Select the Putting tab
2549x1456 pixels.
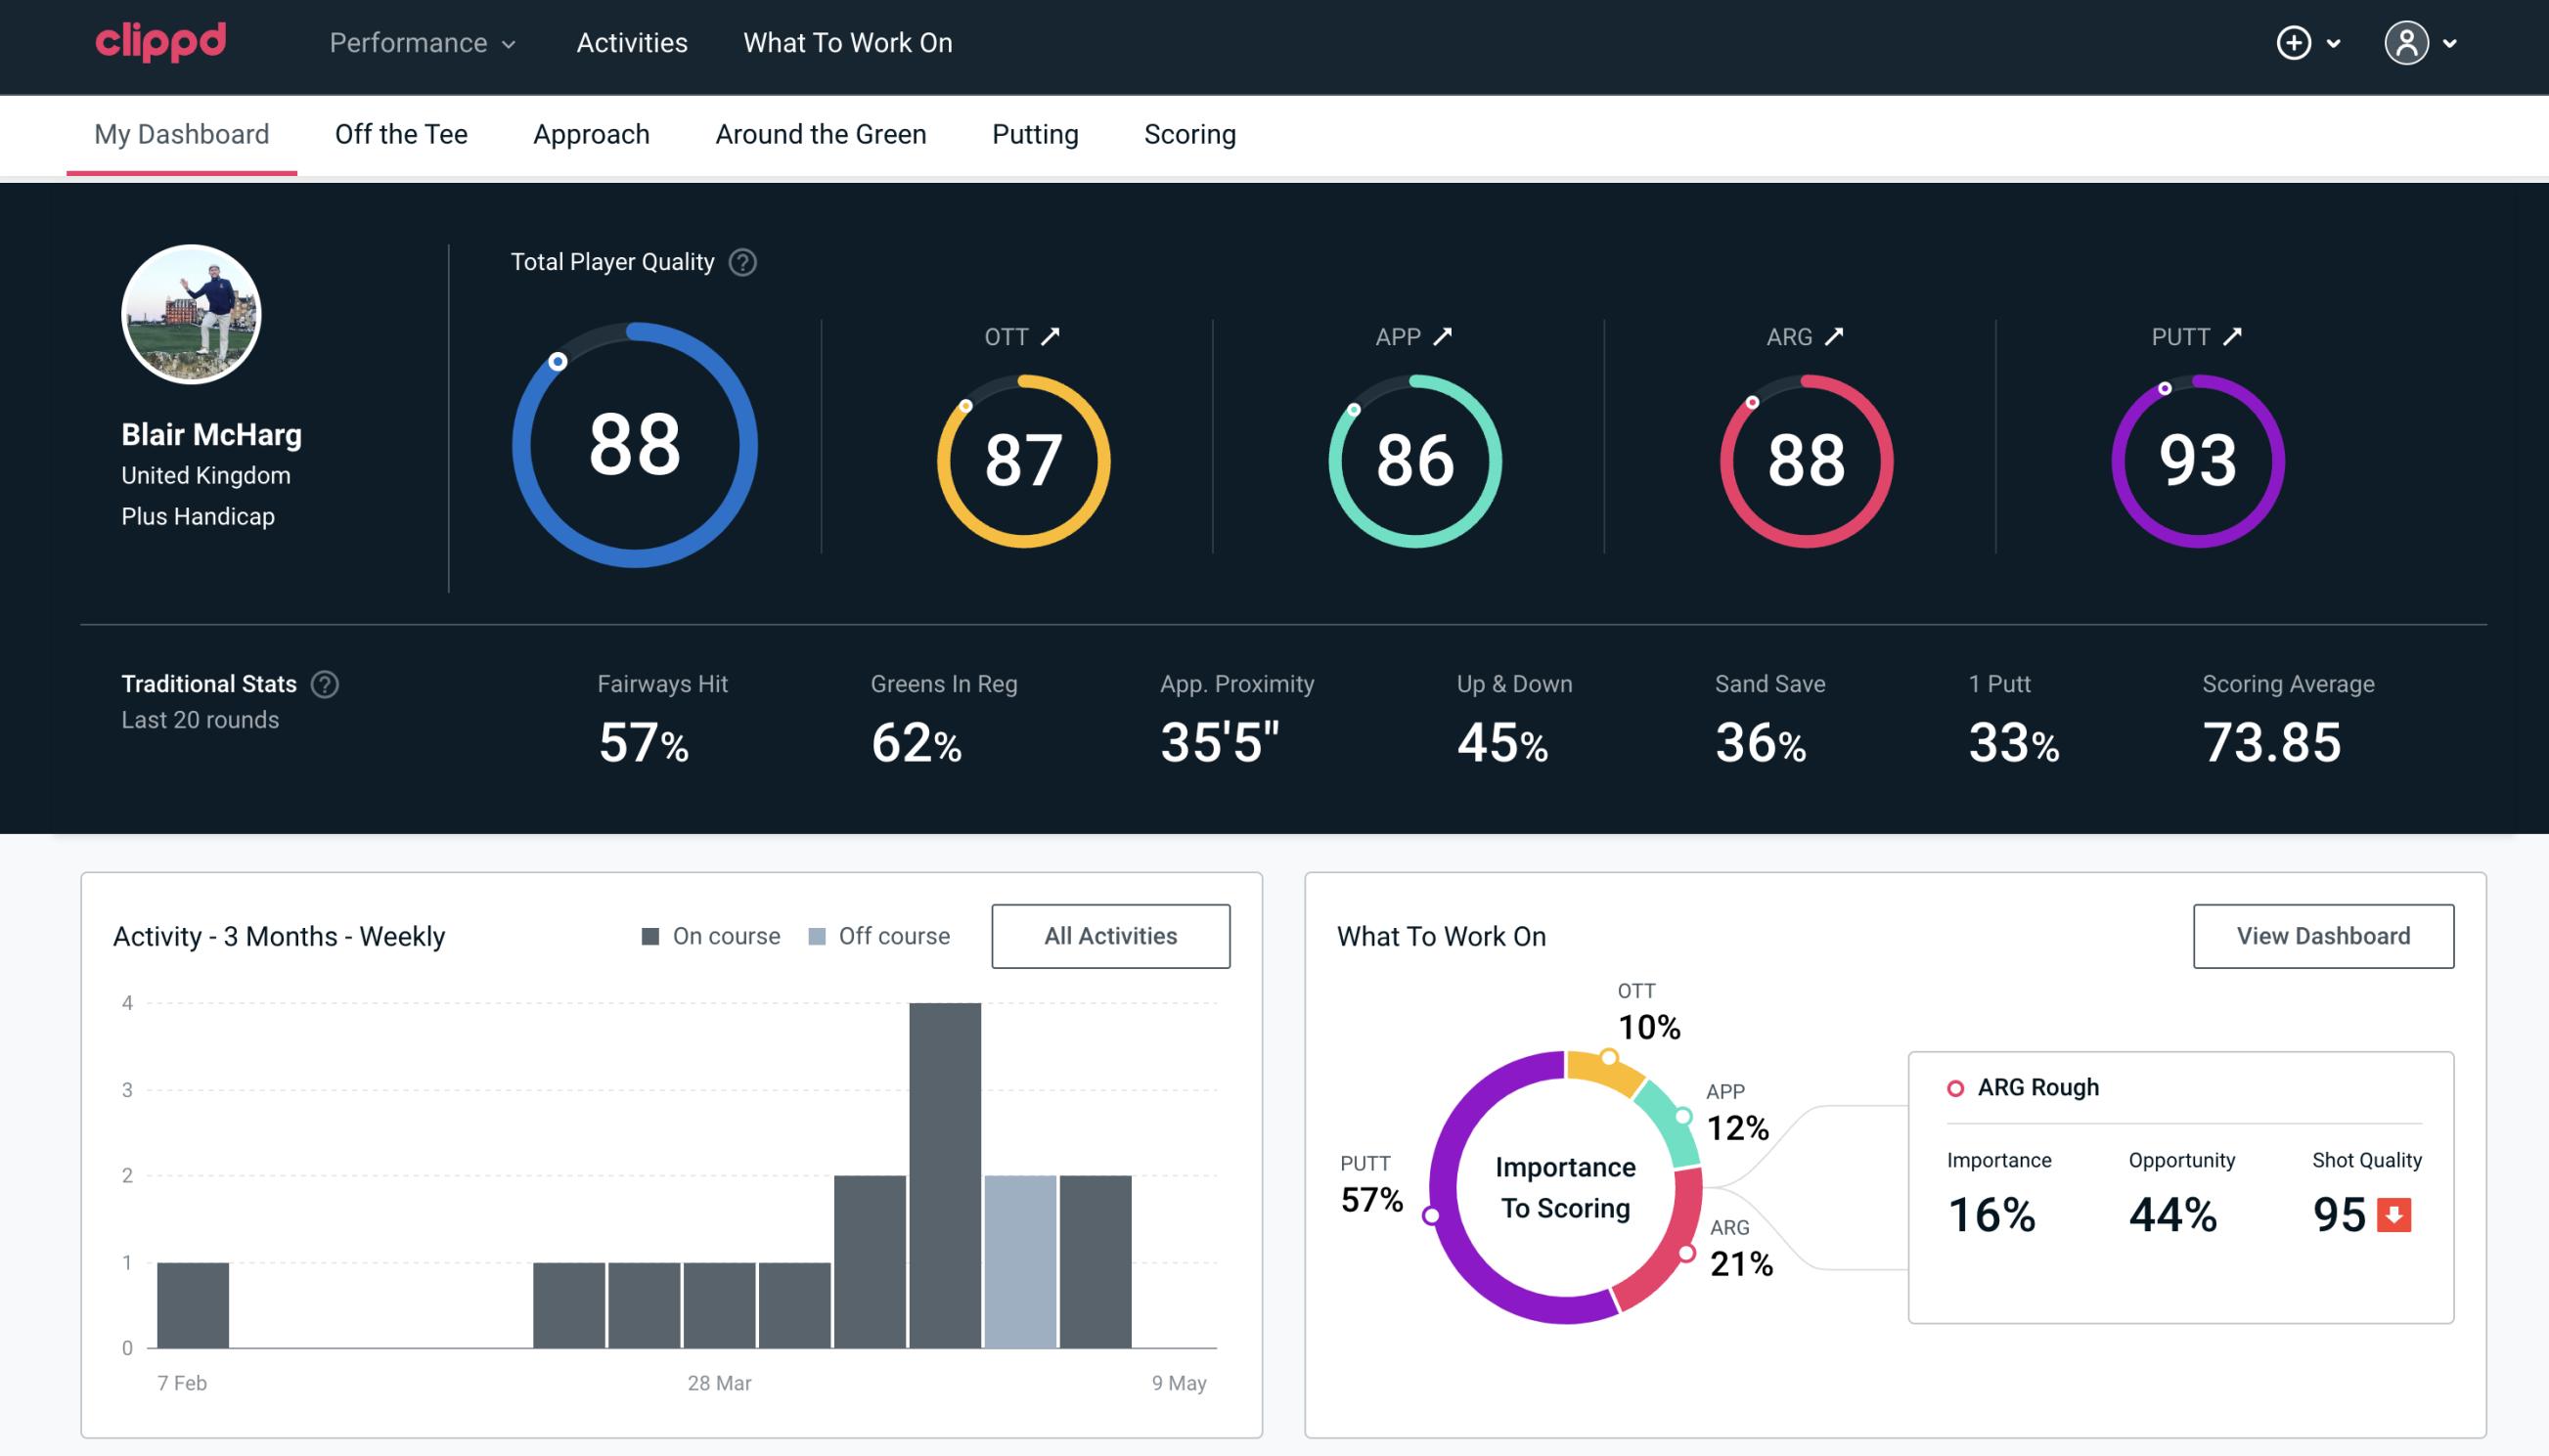coord(1035,131)
